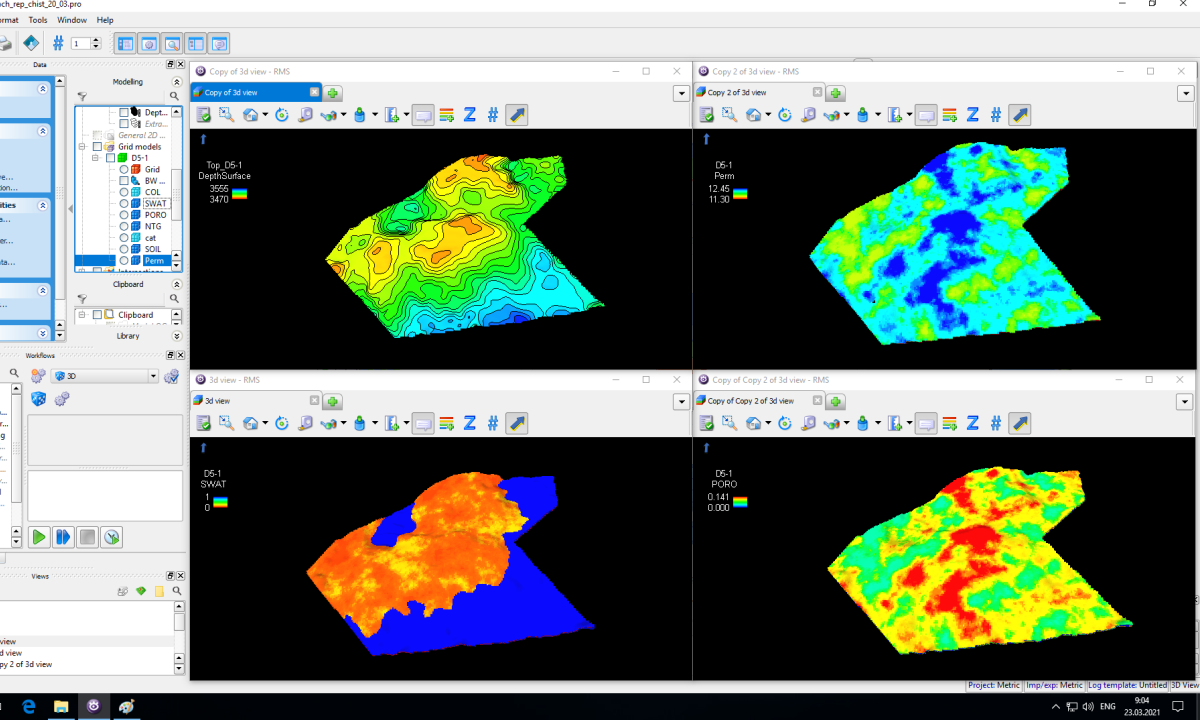The height and width of the screenshot is (720, 1200).
Task: Click the Z scale icon in Copy of 3d view
Action: click(469, 115)
